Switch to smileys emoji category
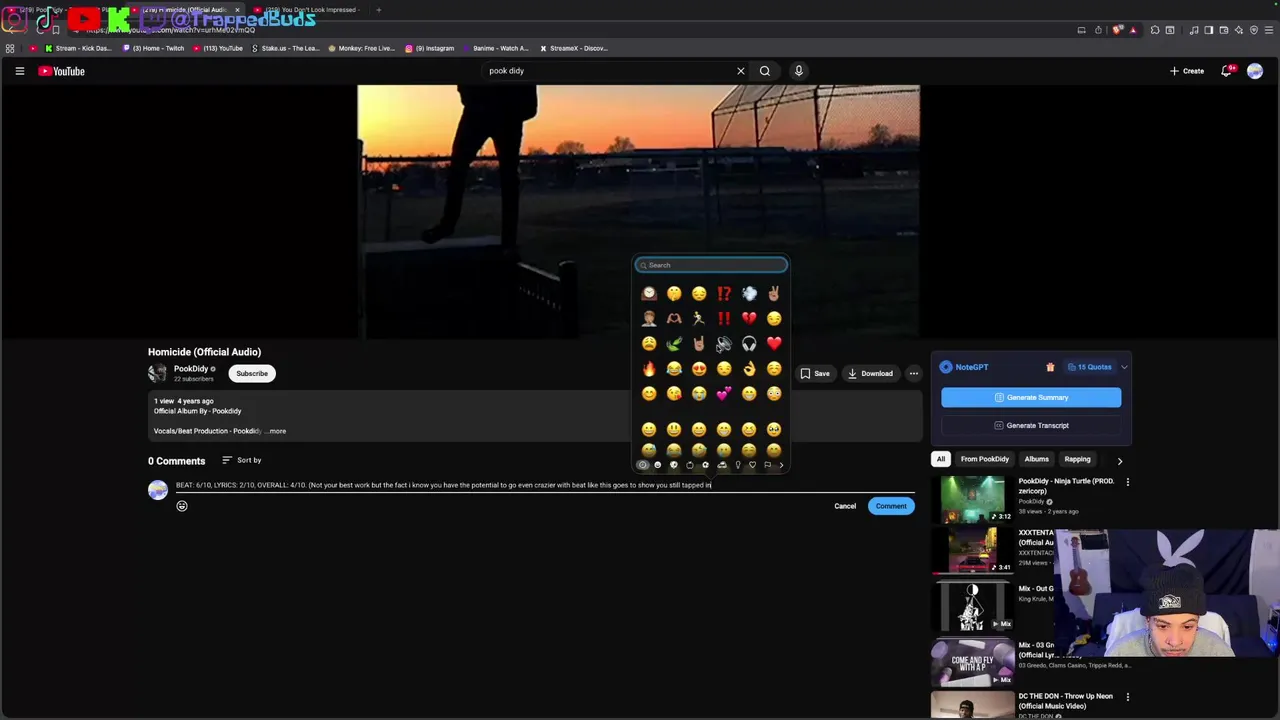 click(x=657, y=465)
